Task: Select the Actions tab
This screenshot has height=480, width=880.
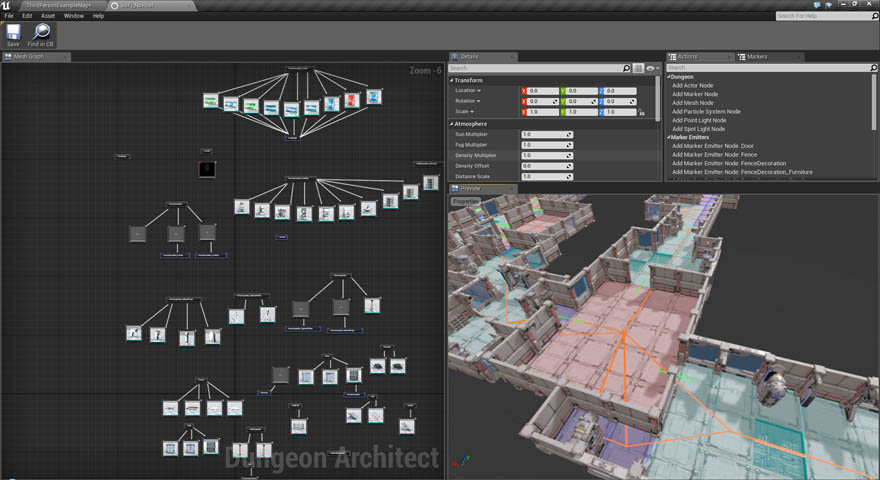Action: click(700, 57)
